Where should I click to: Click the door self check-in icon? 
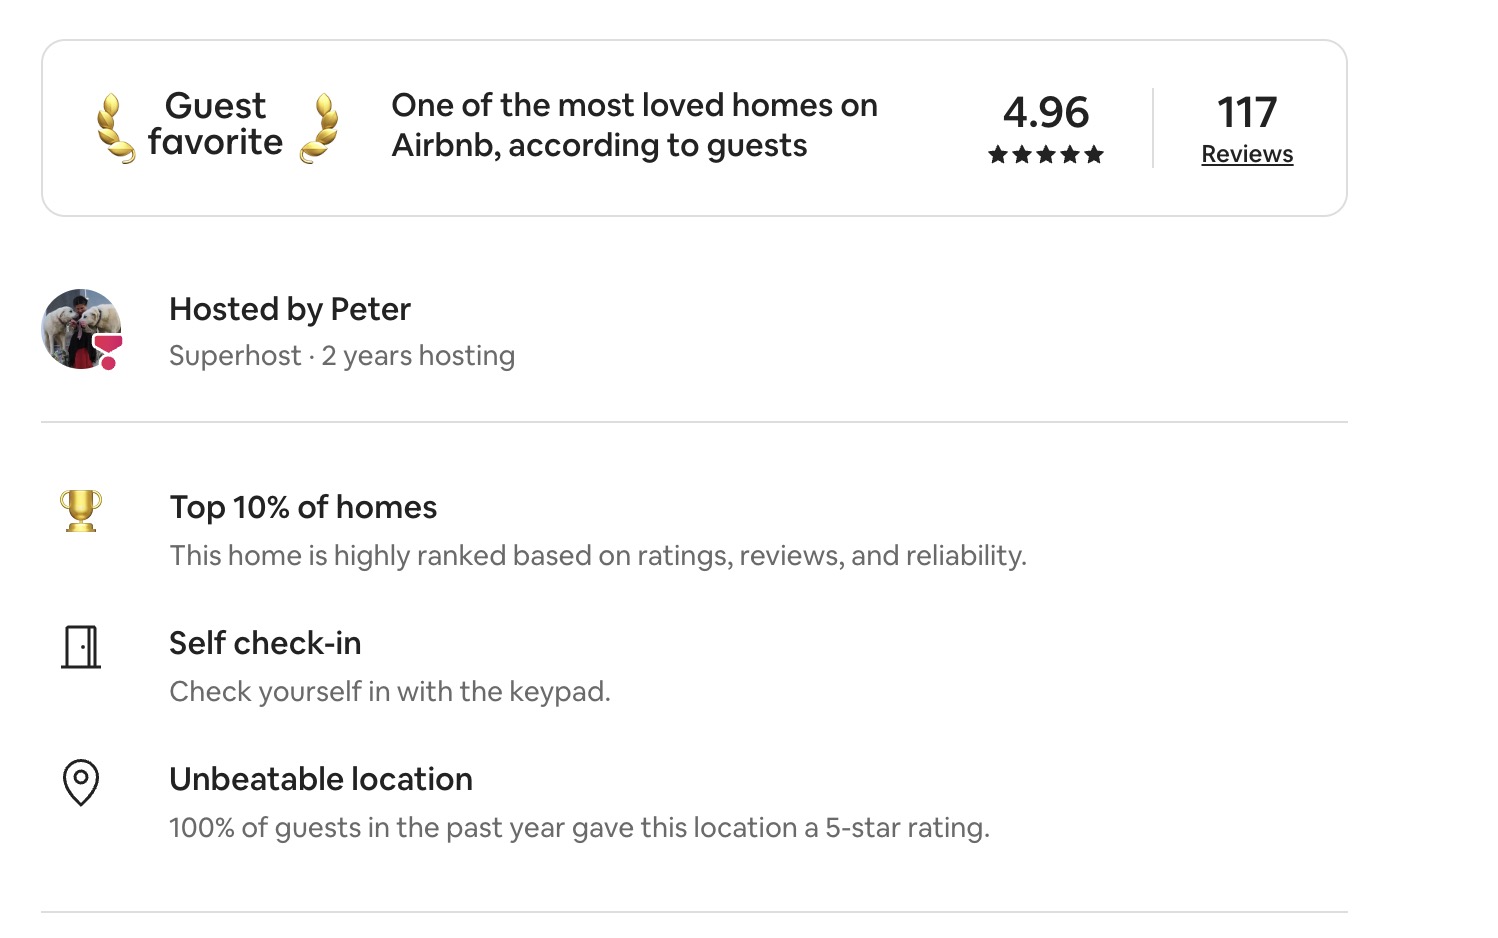[x=81, y=647]
